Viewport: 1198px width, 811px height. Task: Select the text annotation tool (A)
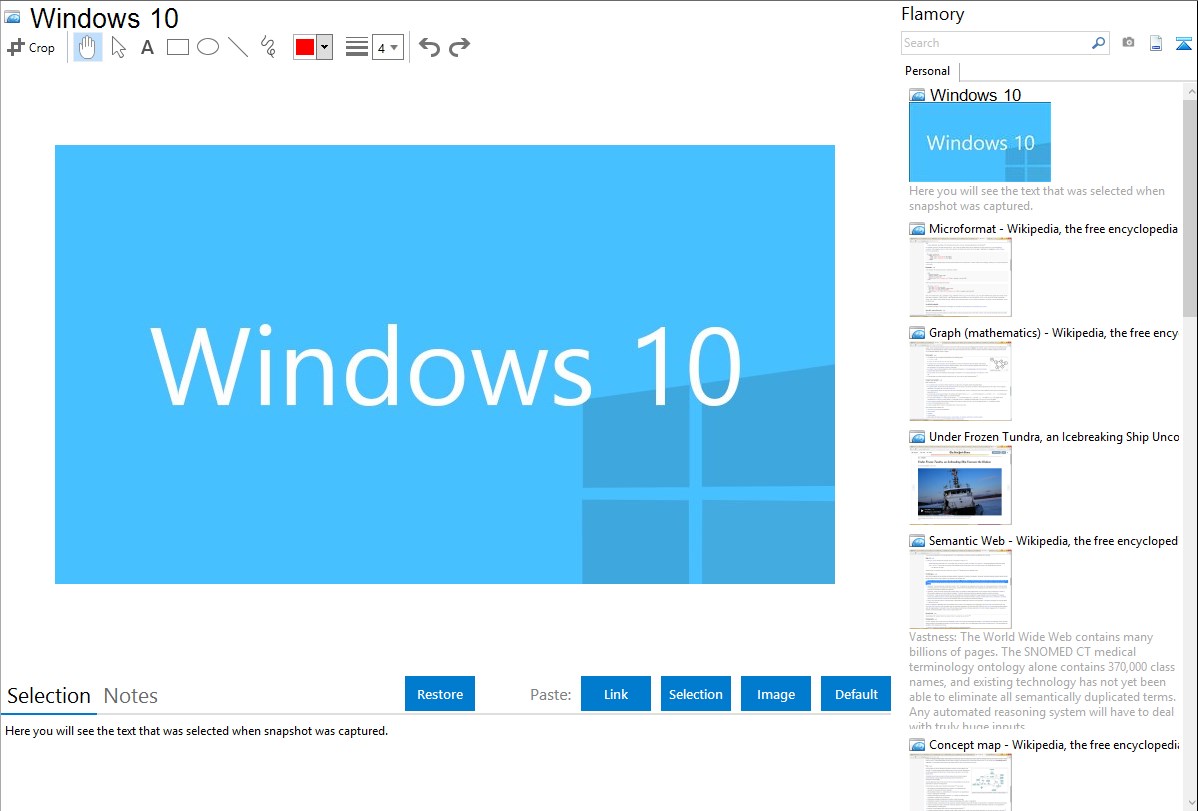pos(147,47)
